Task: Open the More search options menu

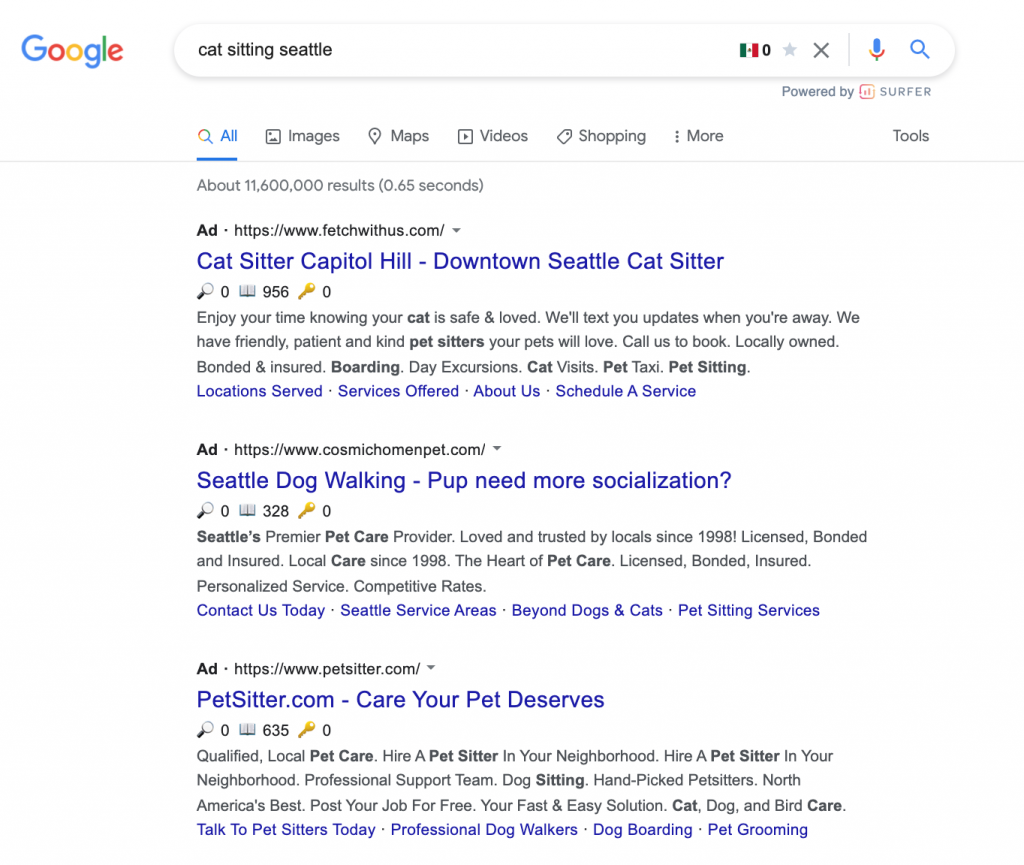Action: point(698,136)
